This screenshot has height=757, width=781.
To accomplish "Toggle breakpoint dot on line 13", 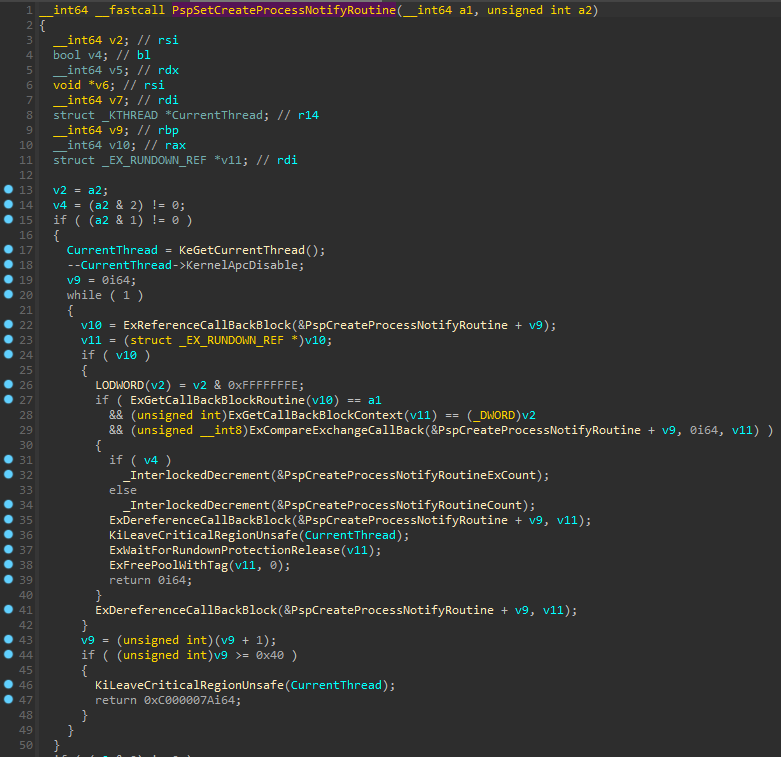I will pyautogui.click(x=8, y=189).
